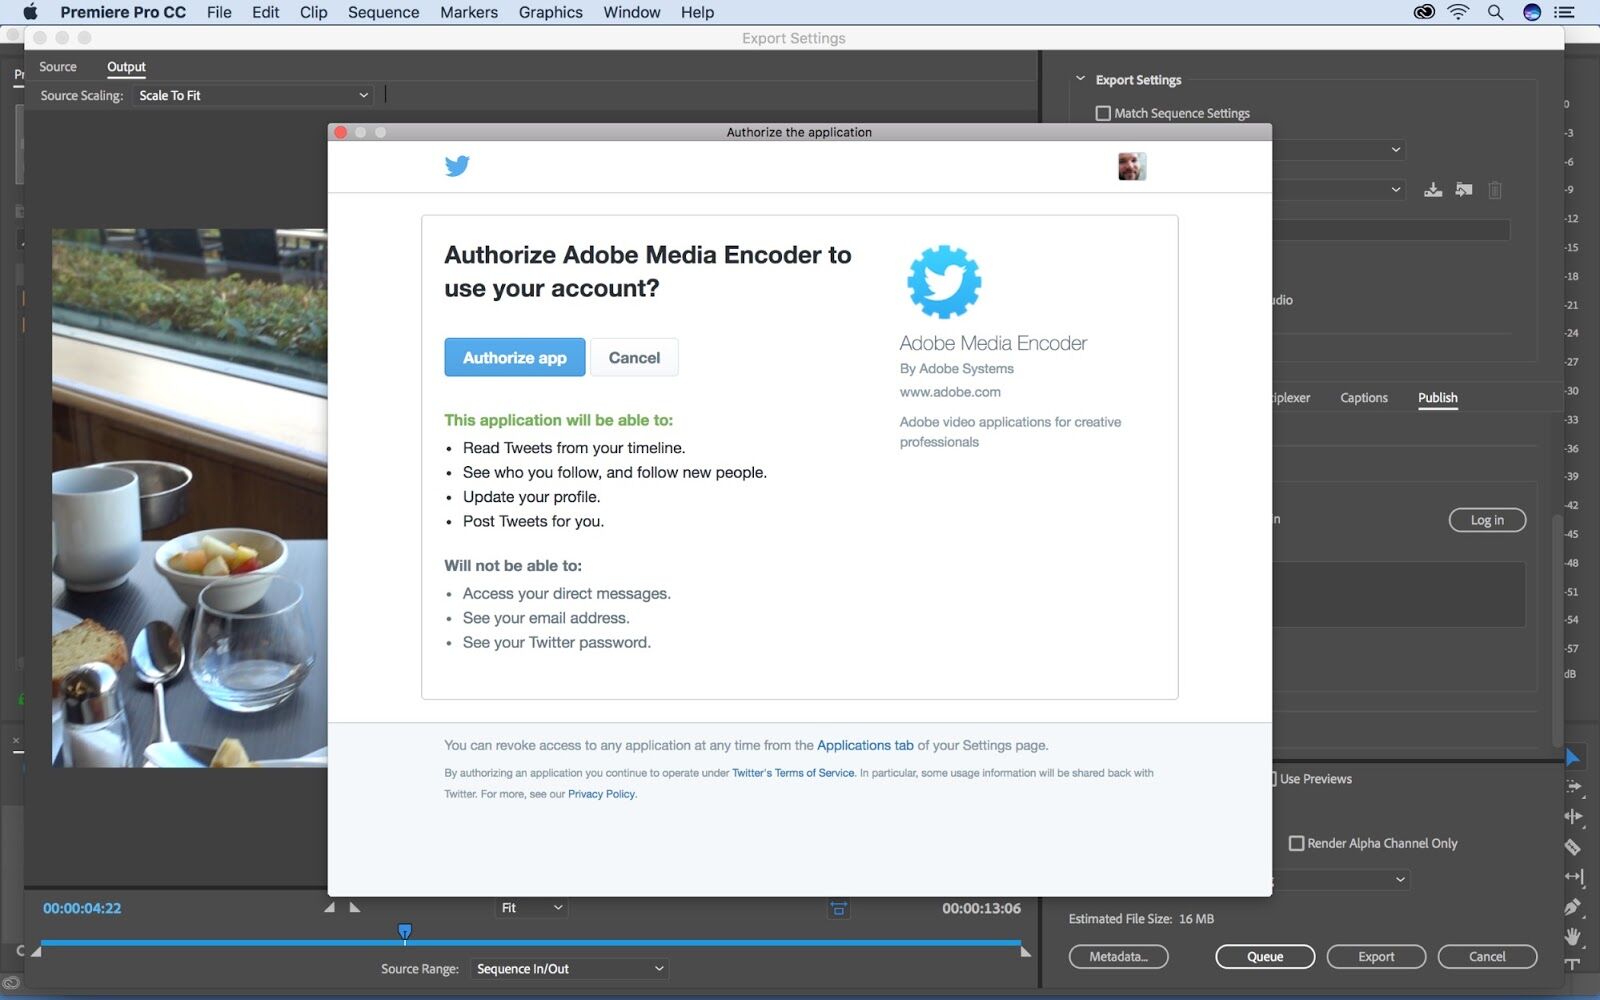
Task: Open the Source Range Sequence In/Out dropdown
Action: pyautogui.click(x=568, y=968)
